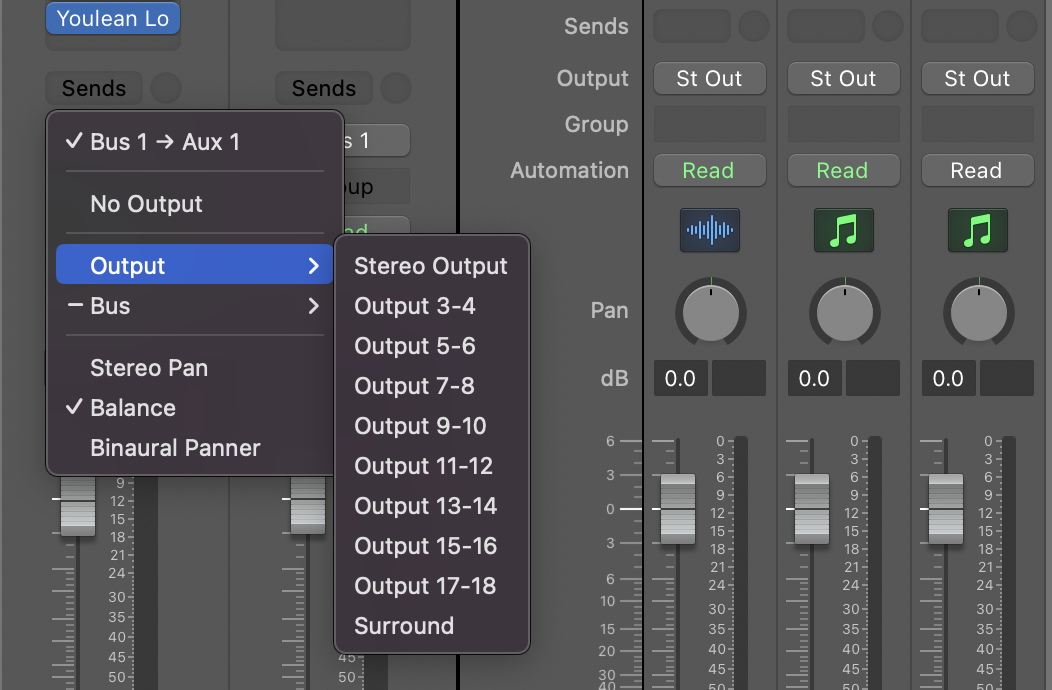The image size is (1052, 690).
Task: Click send level knob beside leftmost Sends
Action: coord(166,88)
